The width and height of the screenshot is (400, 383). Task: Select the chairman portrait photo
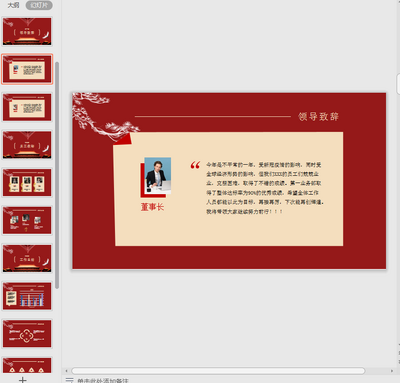(157, 176)
